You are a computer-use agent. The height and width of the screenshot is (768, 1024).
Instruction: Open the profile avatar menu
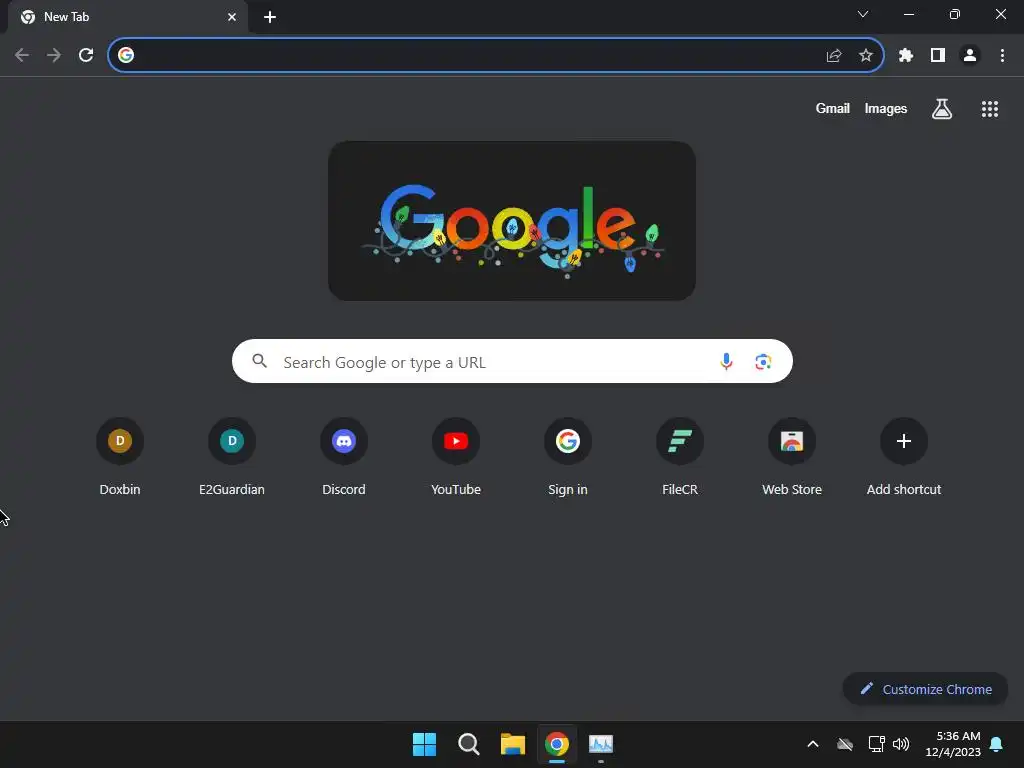[970, 56]
